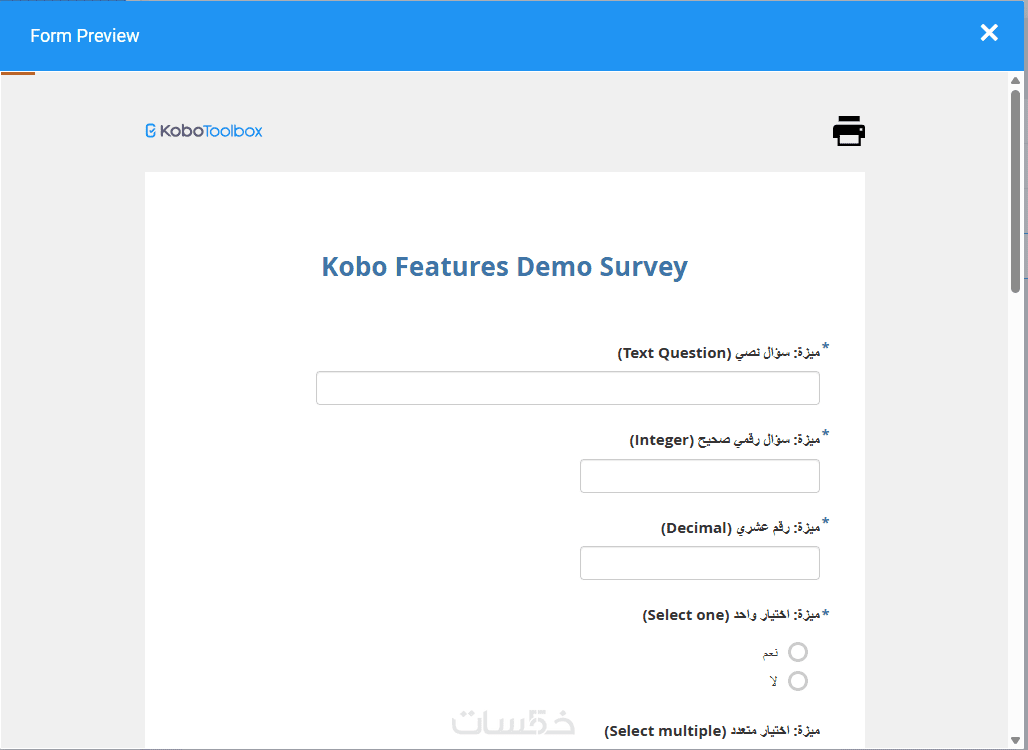Click the Text Question label
Screen dimensions: 1028x750
pyautogui.click(x=719, y=353)
